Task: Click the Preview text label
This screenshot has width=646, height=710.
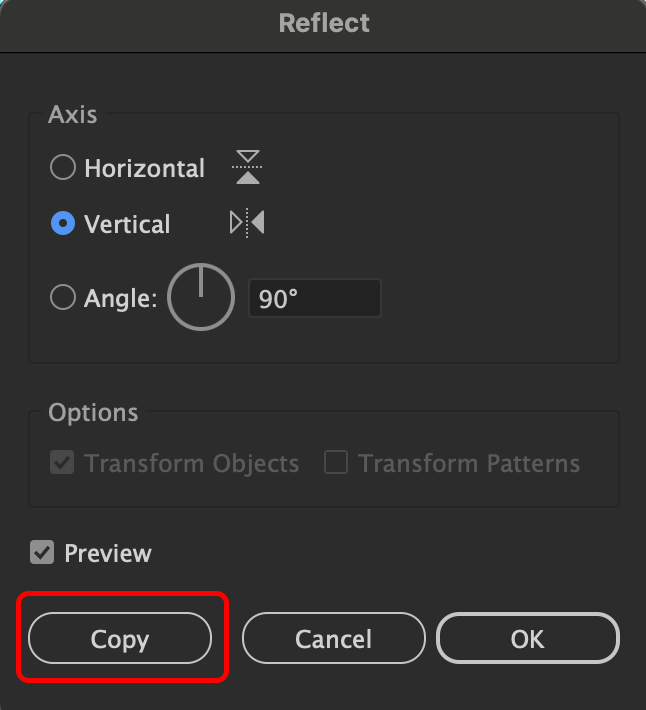Action: click(x=108, y=553)
